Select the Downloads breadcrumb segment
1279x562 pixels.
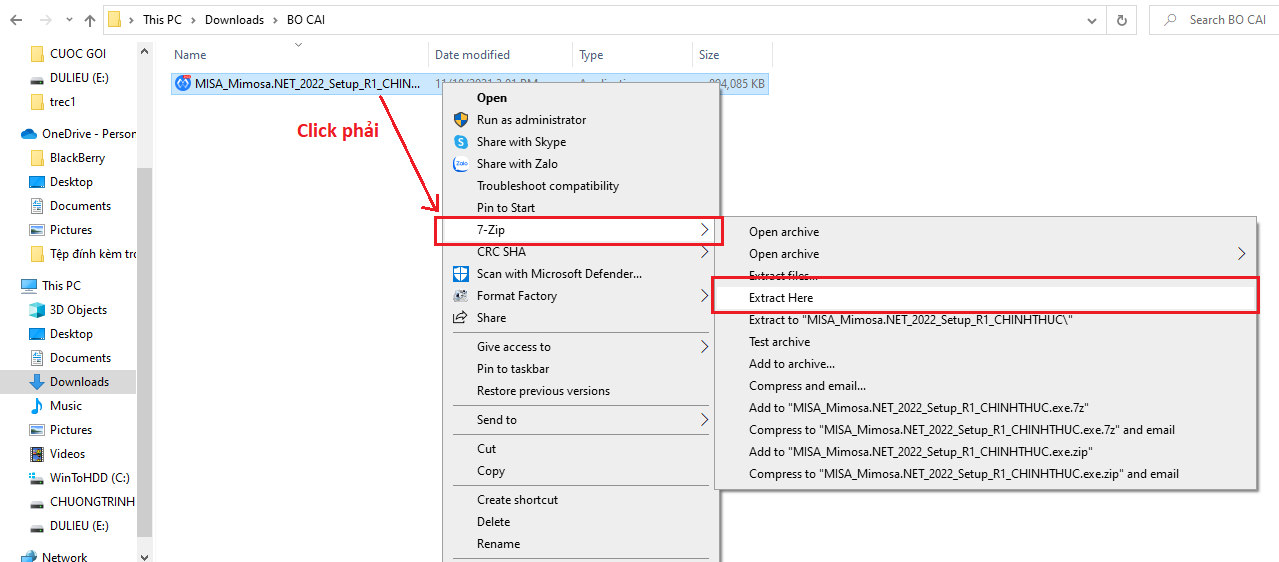pos(234,20)
